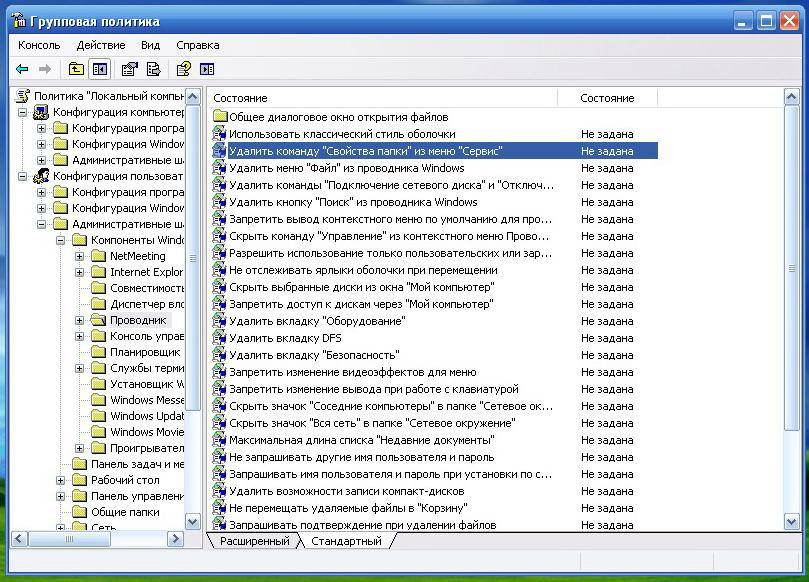Image resolution: width=809 pixels, height=582 pixels.
Task: Click the Export List toolbar icon
Action: click(153, 69)
